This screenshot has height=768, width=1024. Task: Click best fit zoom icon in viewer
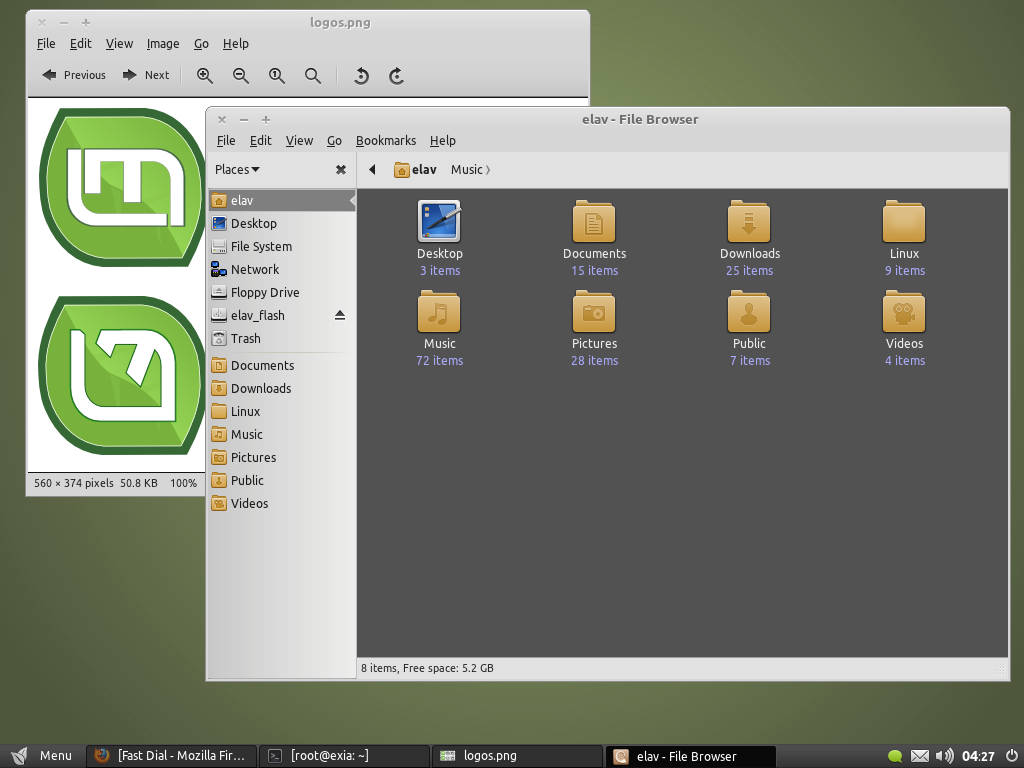pos(313,76)
